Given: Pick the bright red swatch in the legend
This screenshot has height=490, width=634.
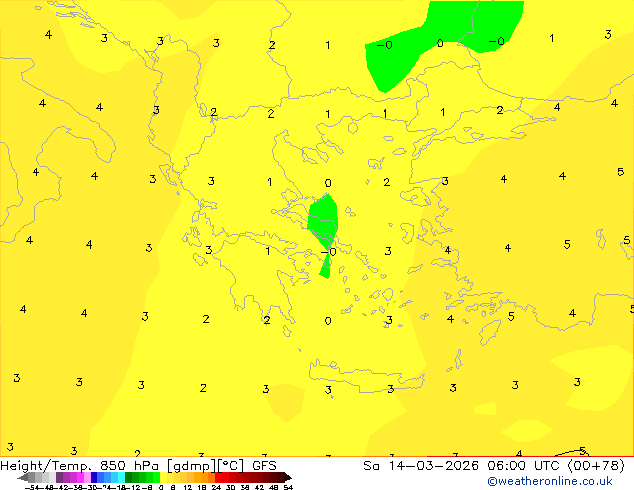Looking at the screenshot, I should pos(218,478).
